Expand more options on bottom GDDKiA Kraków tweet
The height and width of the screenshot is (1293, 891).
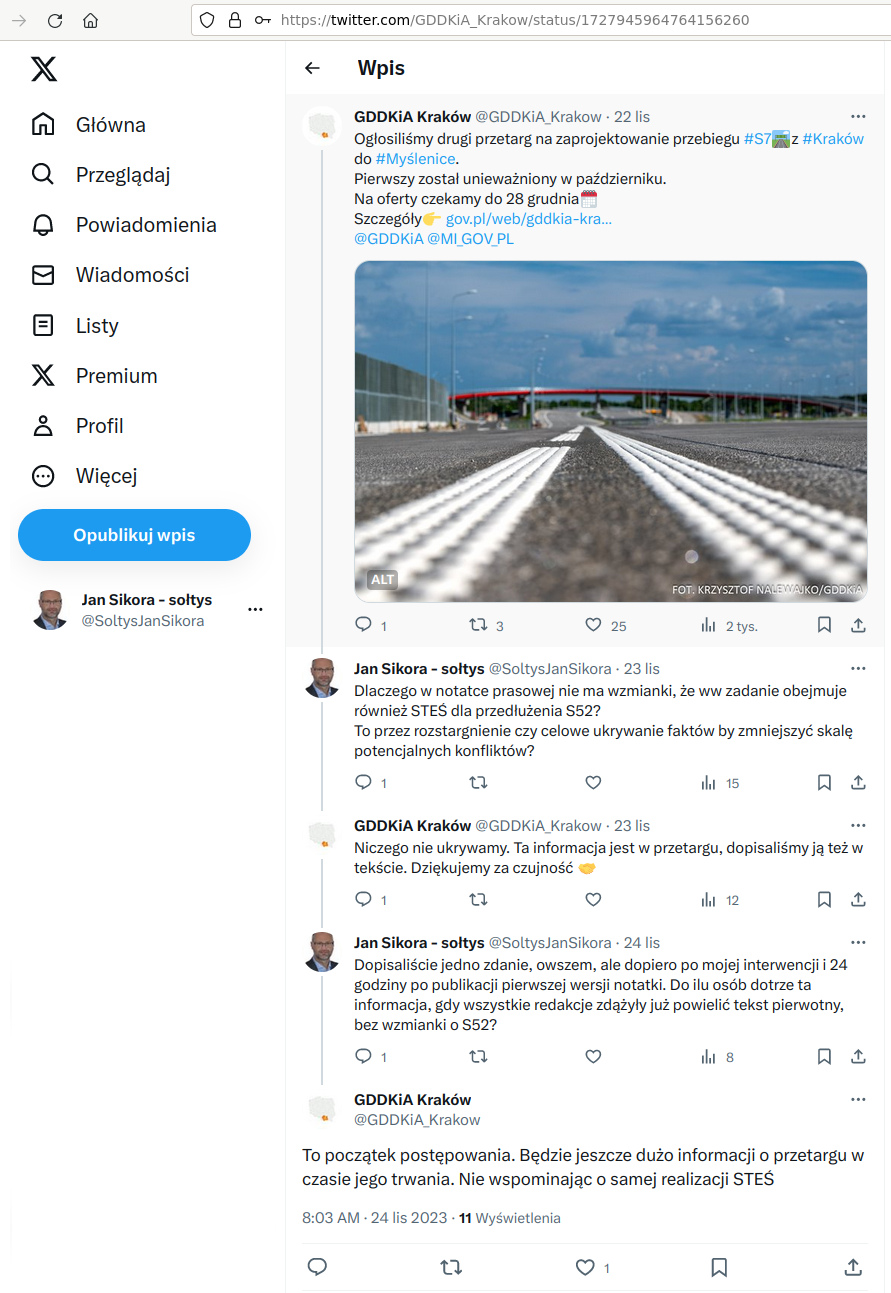click(x=858, y=1099)
